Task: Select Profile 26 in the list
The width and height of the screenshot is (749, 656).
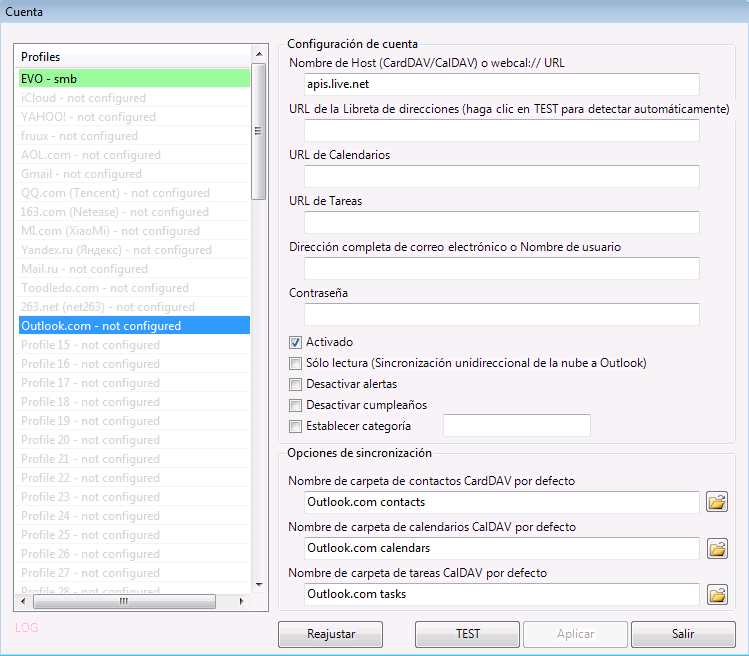Action: (x=134, y=554)
